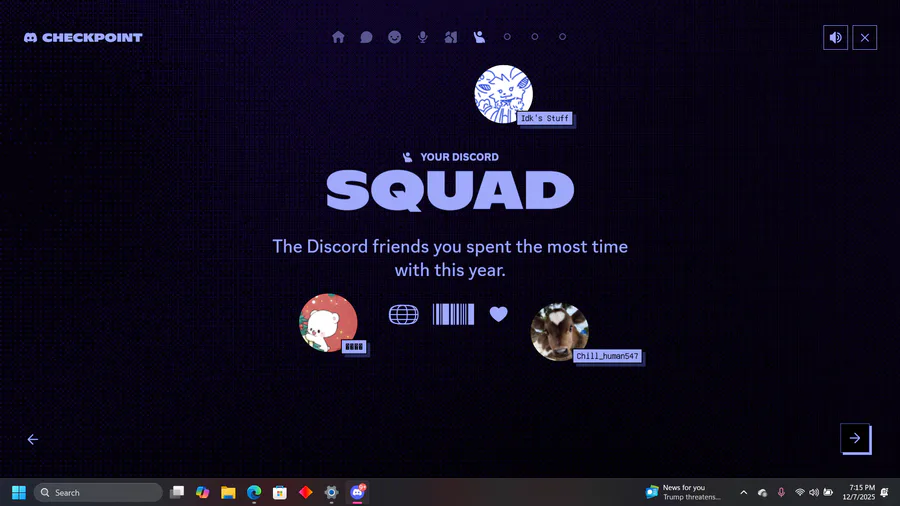
Task: Click the Idk's Stuff name tag
Action: click(545, 118)
